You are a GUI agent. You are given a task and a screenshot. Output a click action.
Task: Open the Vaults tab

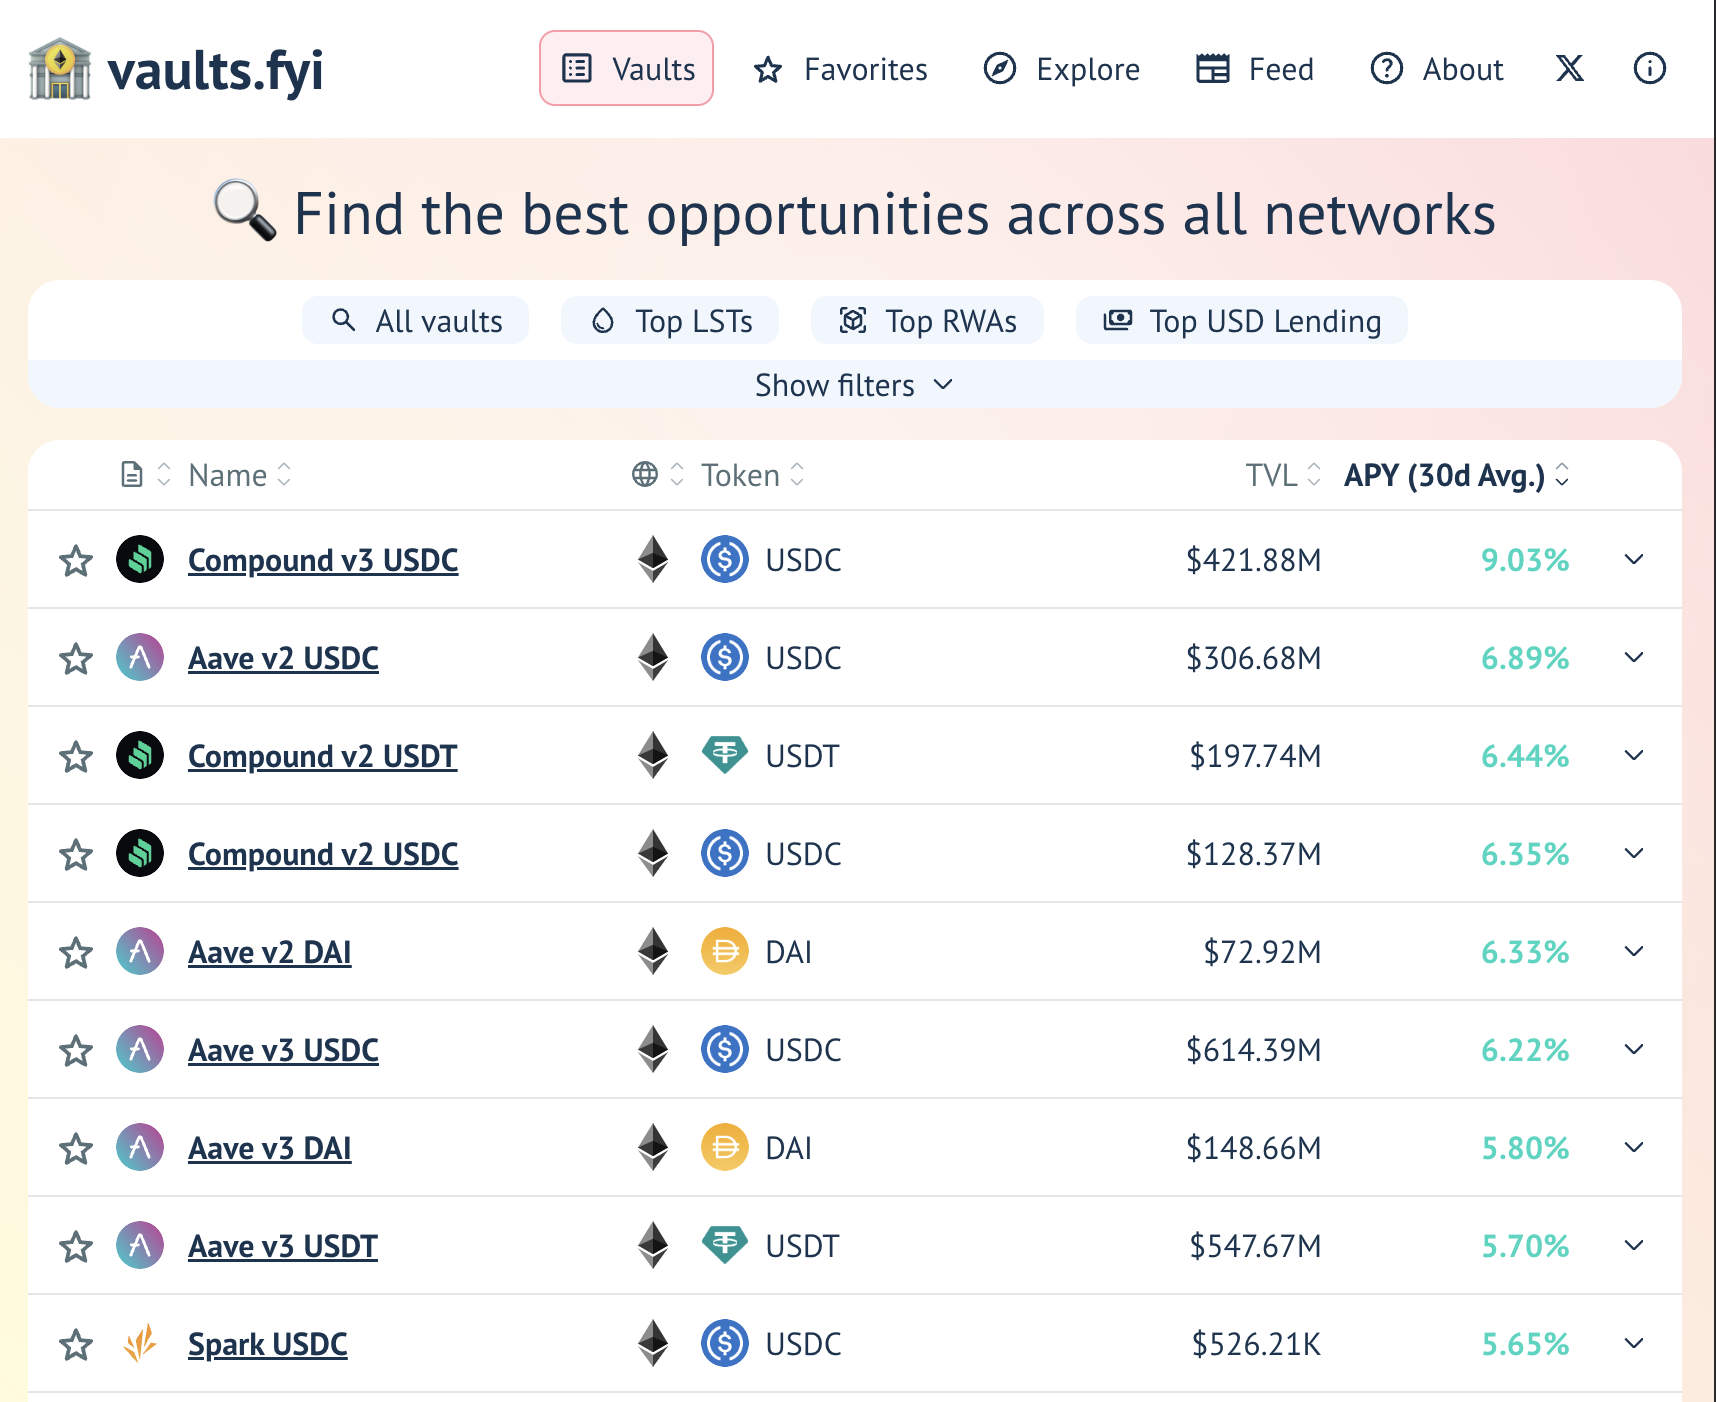pos(626,68)
